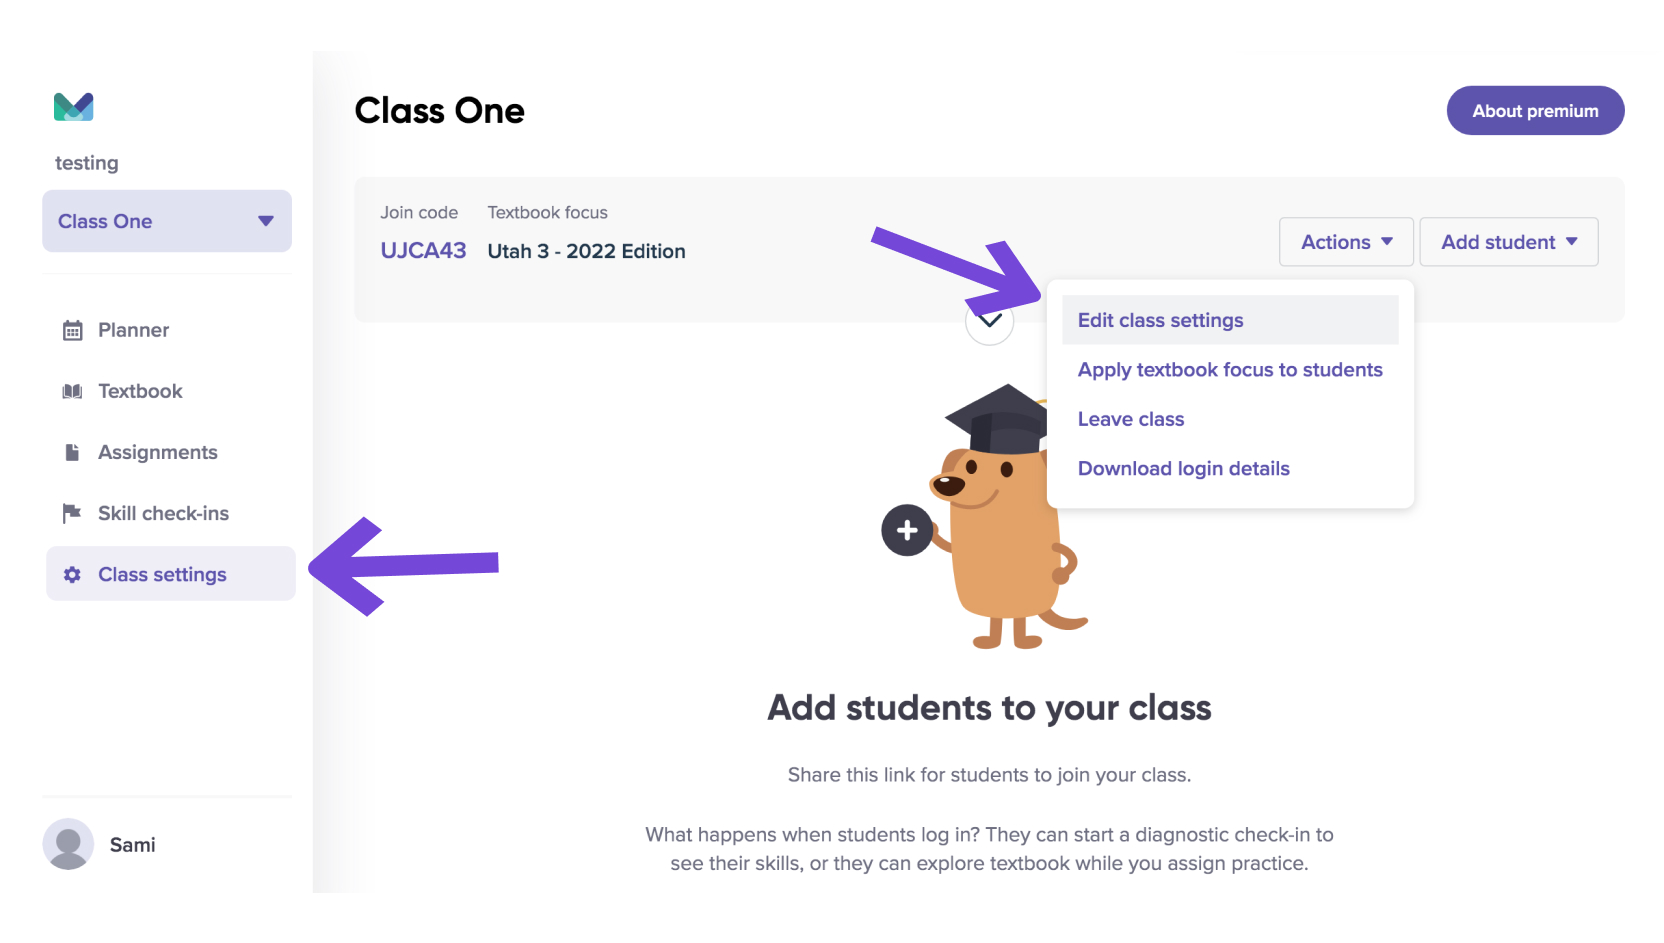Open the Add student dropdown
This screenshot has height=943, width=1664.
coord(1509,242)
